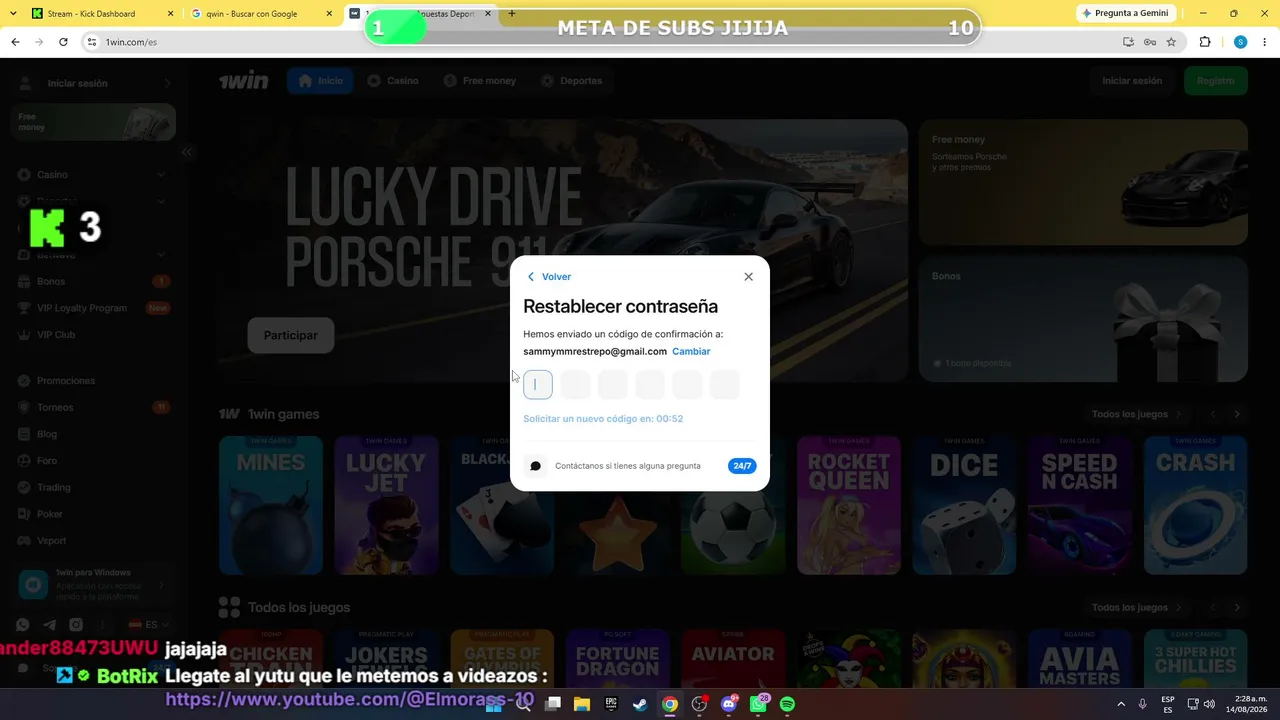Image resolution: width=1280 pixels, height=720 pixels.
Task: Open the Mines game thumbnail
Action: point(271,505)
